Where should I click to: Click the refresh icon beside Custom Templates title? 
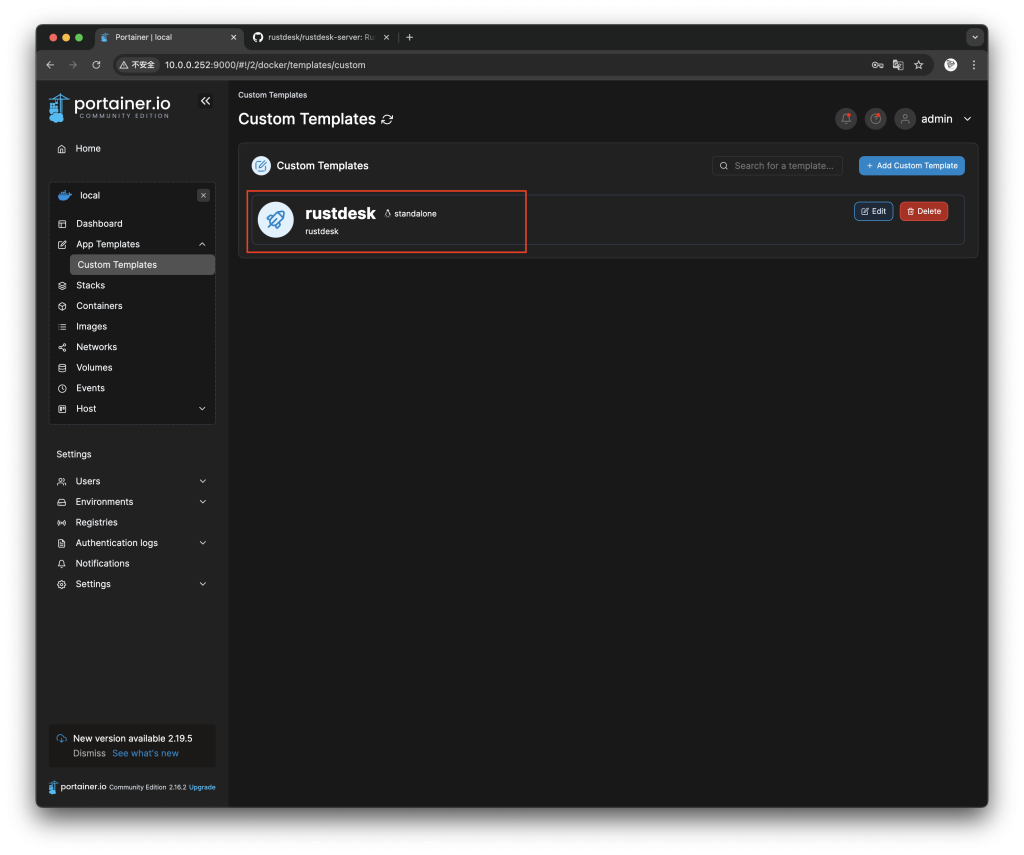click(x=387, y=120)
